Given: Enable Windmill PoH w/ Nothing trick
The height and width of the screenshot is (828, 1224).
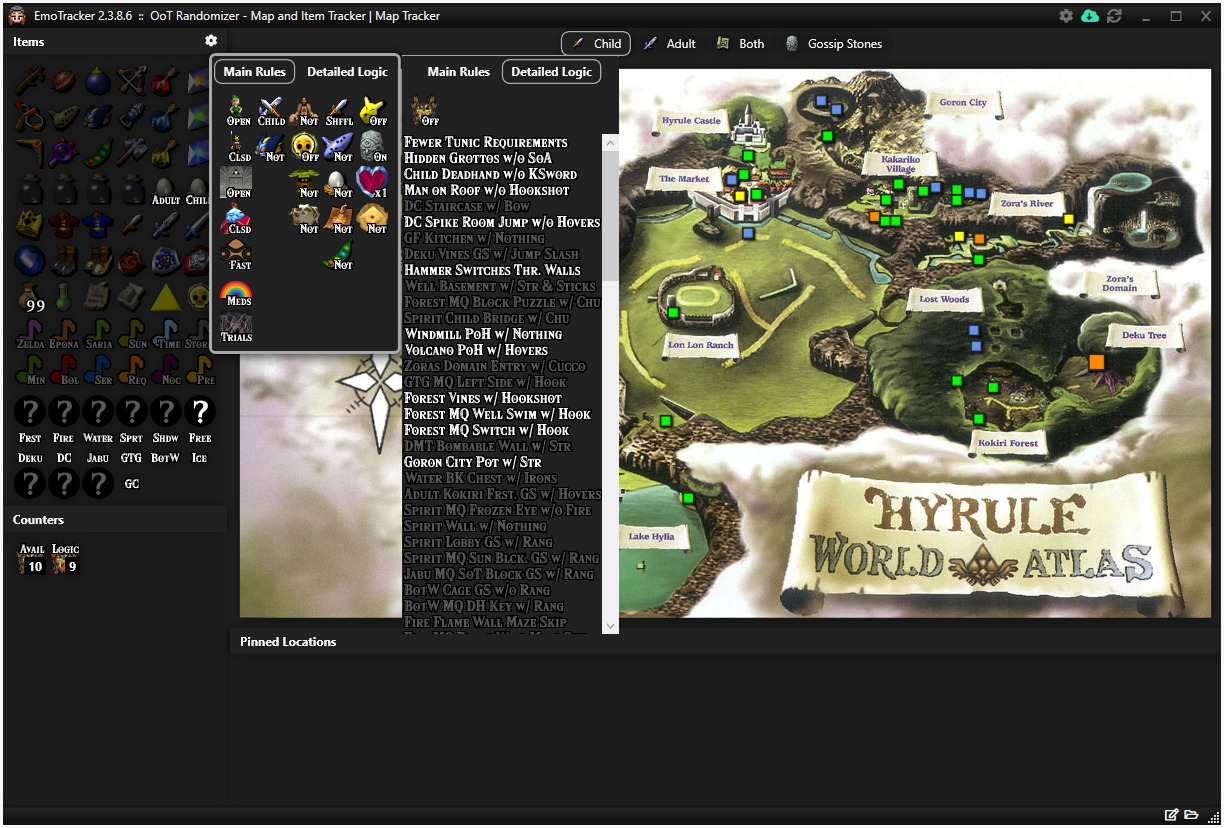Looking at the screenshot, I should [482, 334].
